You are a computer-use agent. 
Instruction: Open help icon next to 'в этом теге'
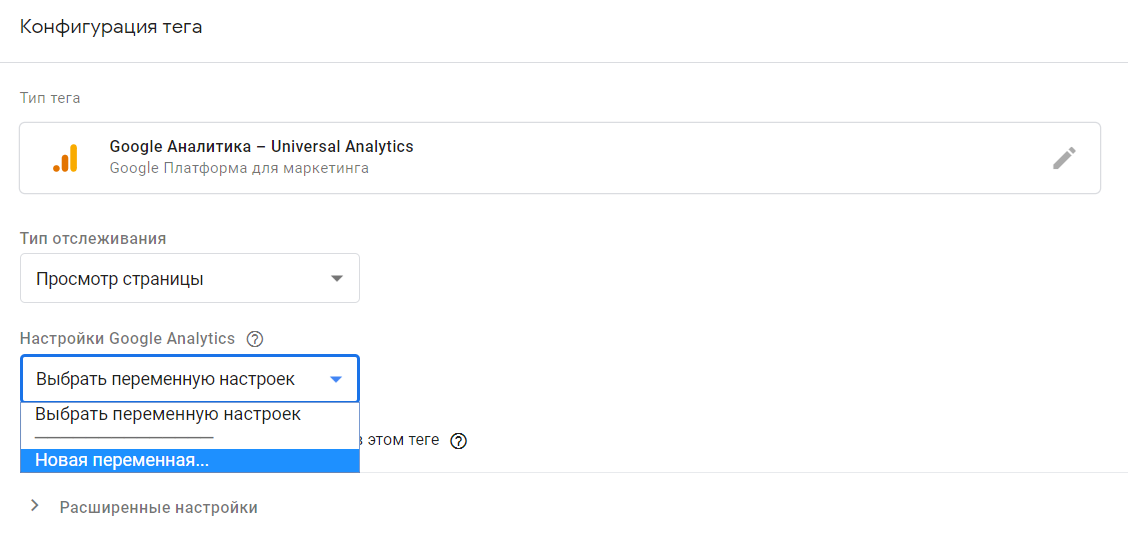tap(458, 441)
